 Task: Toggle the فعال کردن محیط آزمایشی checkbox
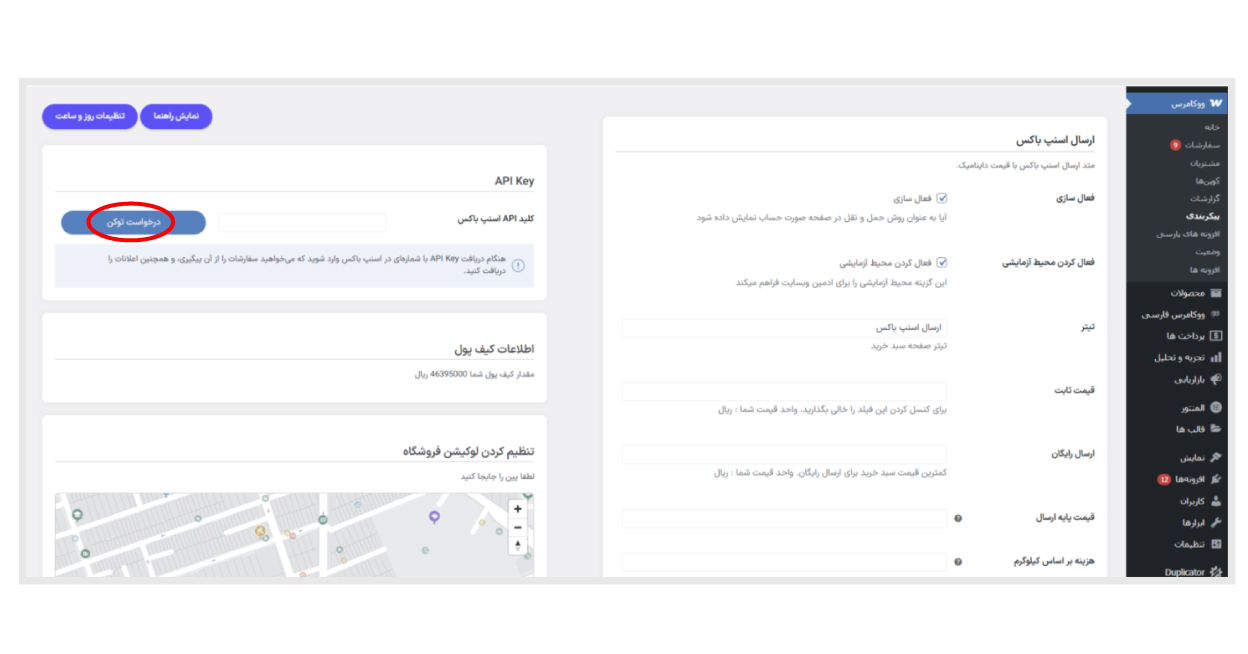[942, 263]
